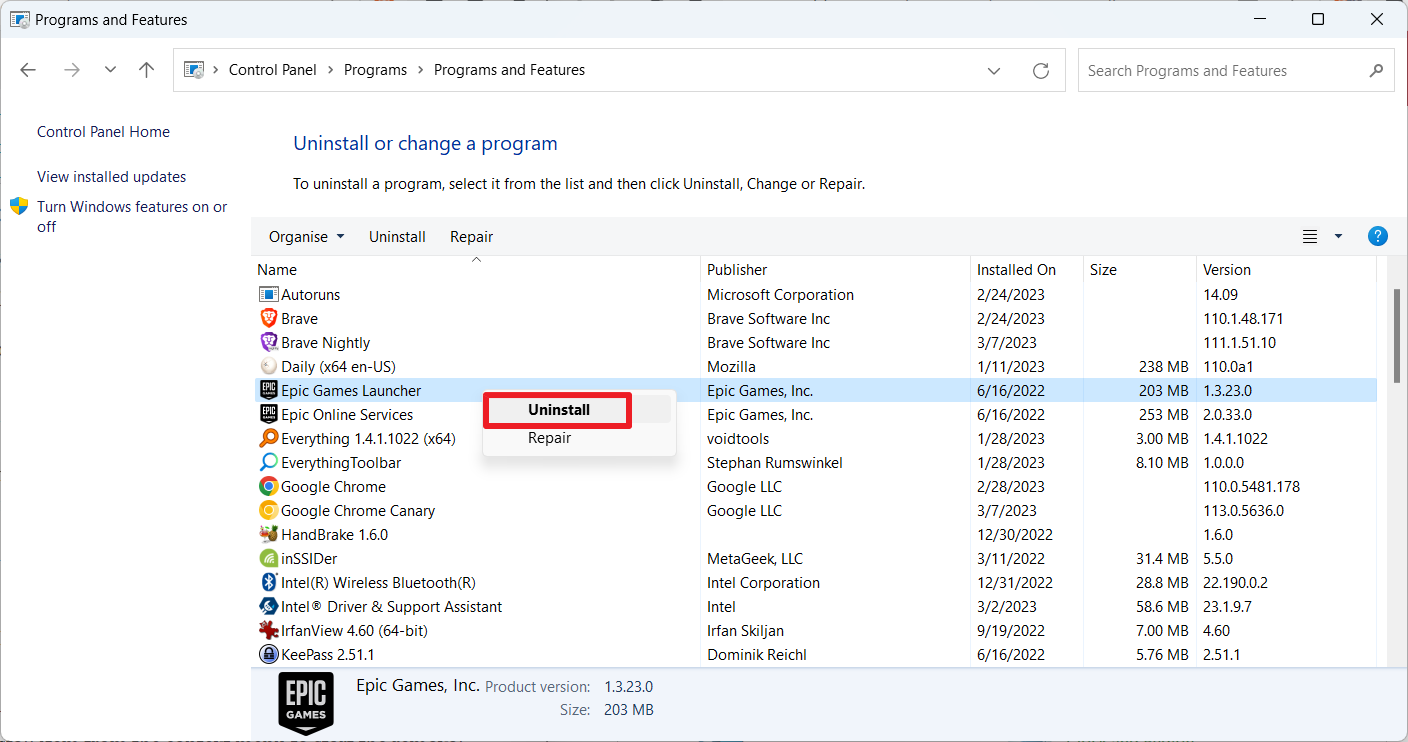Click the Autoruns program icon
The height and width of the screenshot is (742, 1408).
pyautogui.click(x=268, y=295)
